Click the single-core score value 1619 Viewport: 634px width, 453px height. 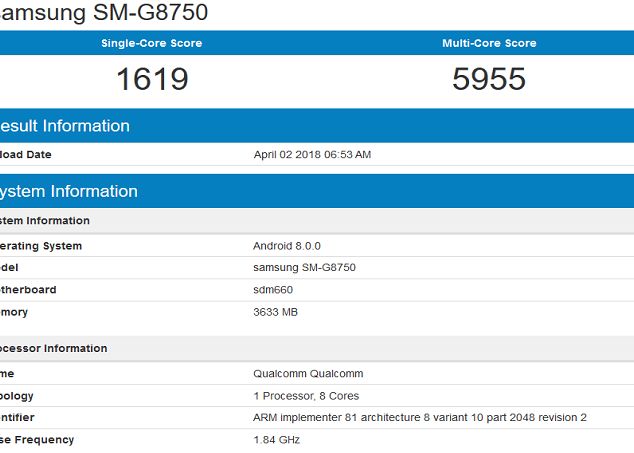(x=152, y=79)
